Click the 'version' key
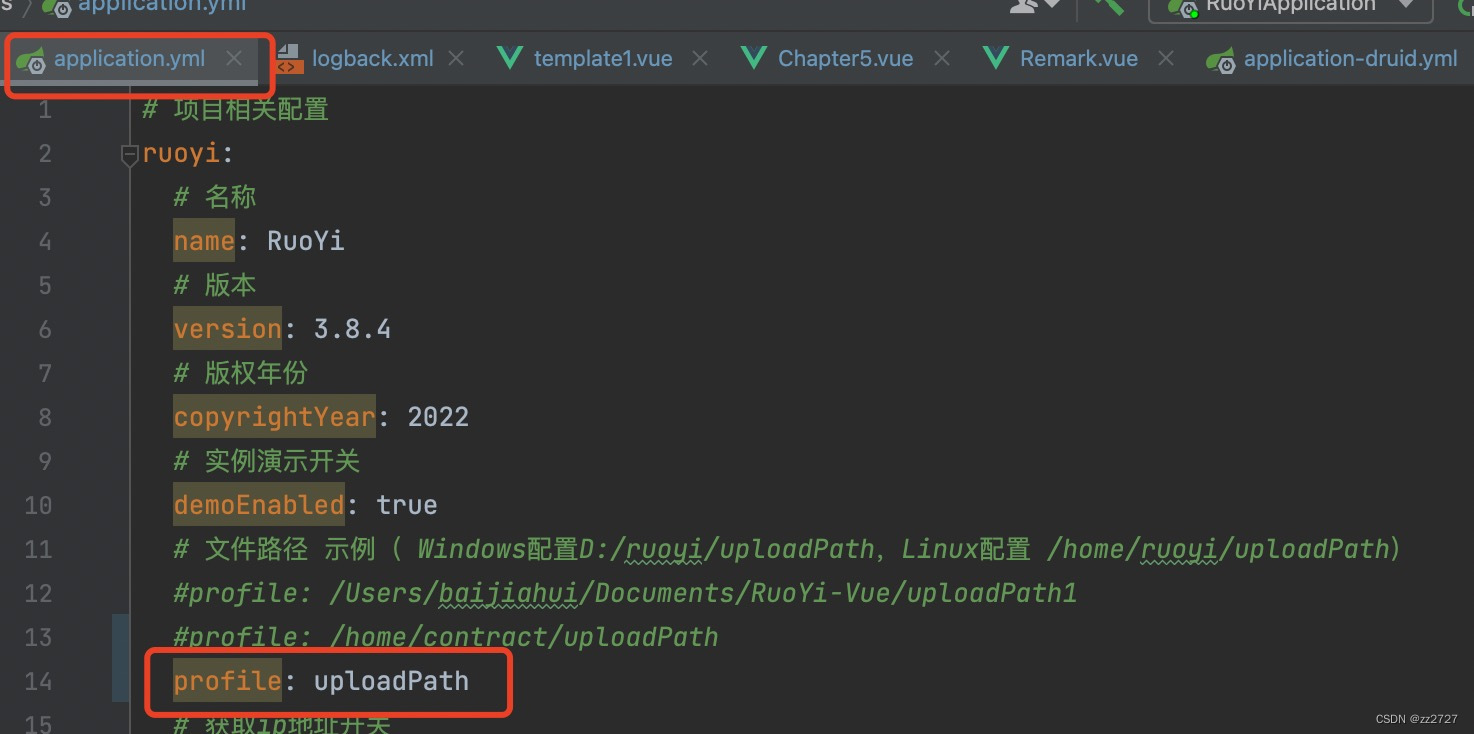Image resolution: width=1474 pixels, height=734 pixels. coord(227,329)
